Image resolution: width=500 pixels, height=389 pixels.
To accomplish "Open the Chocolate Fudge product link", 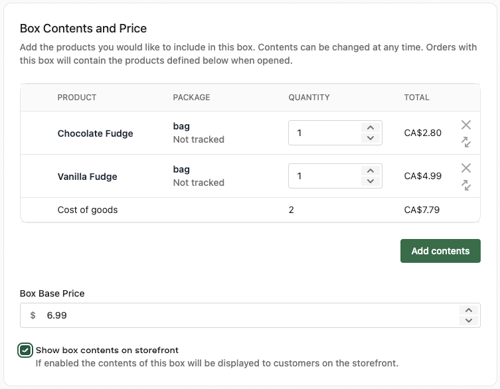I will (95, 133).
